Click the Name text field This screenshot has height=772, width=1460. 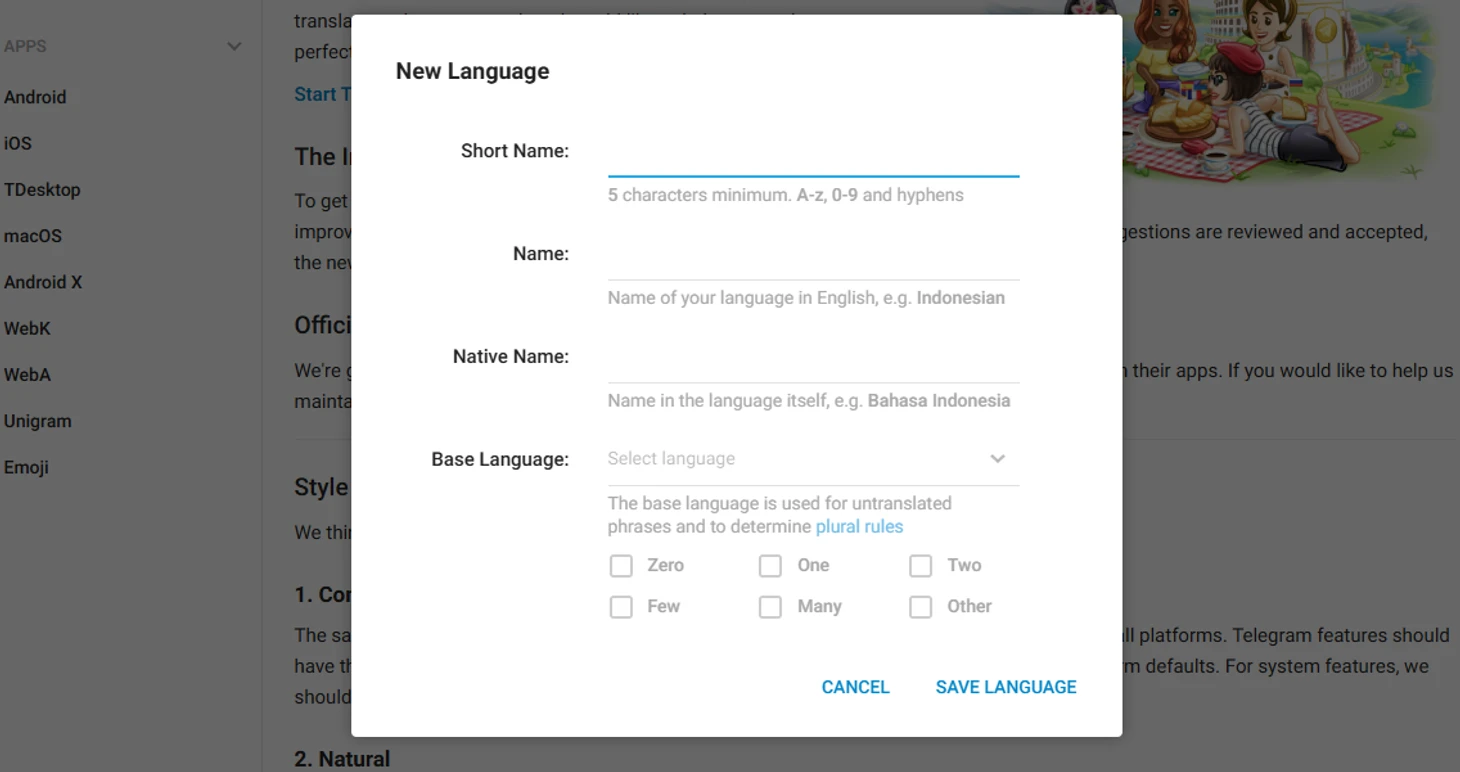pyautogui.click(x=813, y=255)
